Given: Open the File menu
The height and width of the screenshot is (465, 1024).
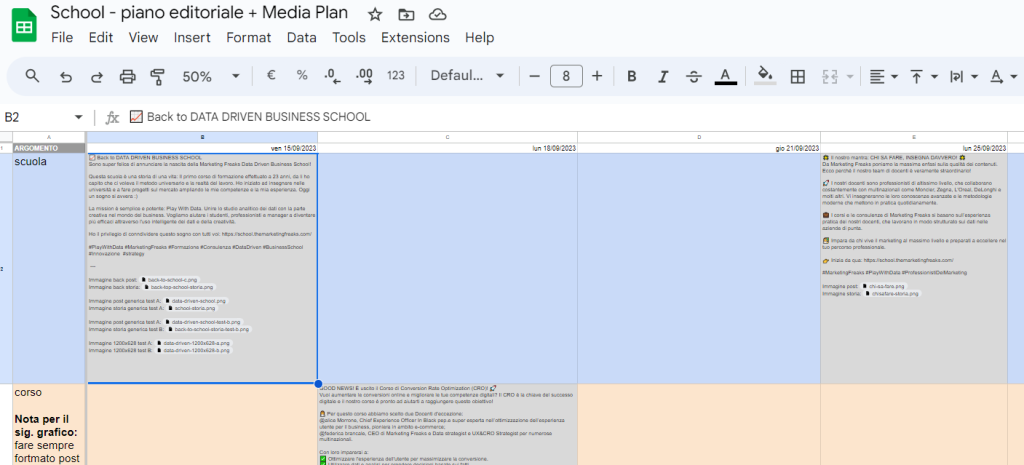Looking at the screenshot, I should point(62,37).
